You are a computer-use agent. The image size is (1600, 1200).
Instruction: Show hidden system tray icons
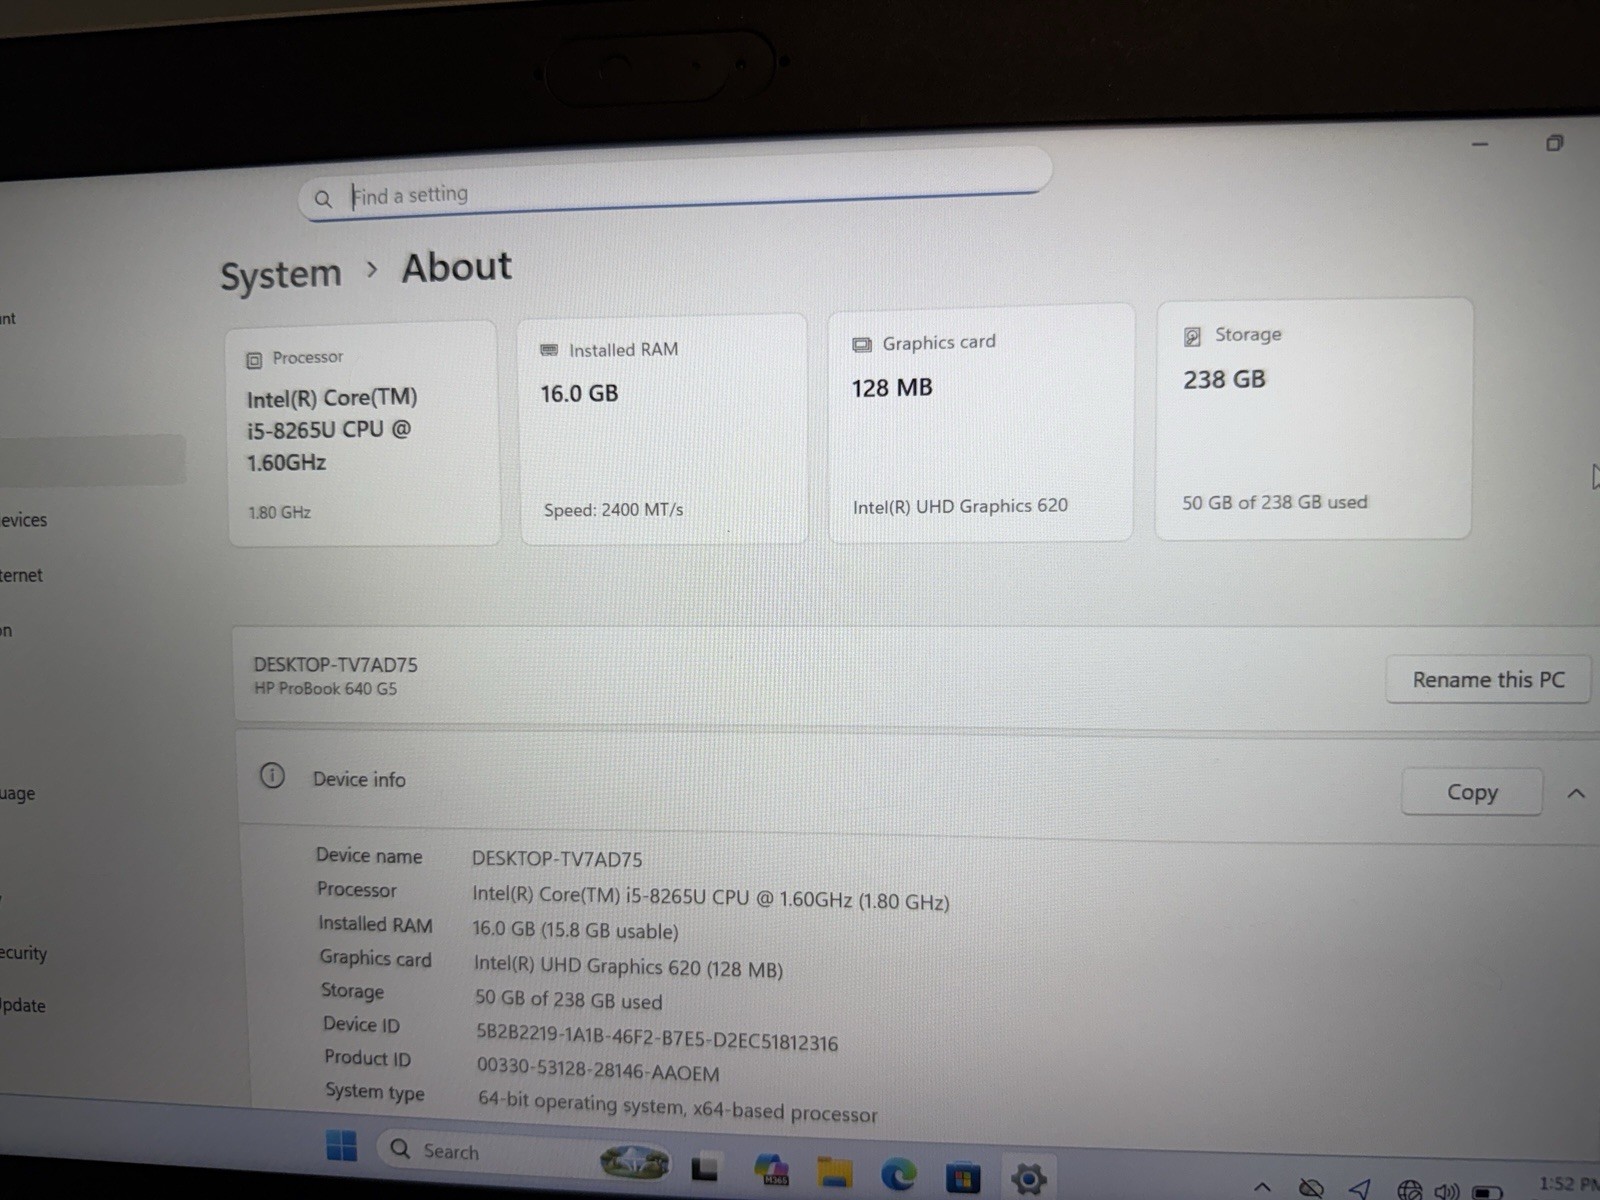(x=1263, y=1187)
